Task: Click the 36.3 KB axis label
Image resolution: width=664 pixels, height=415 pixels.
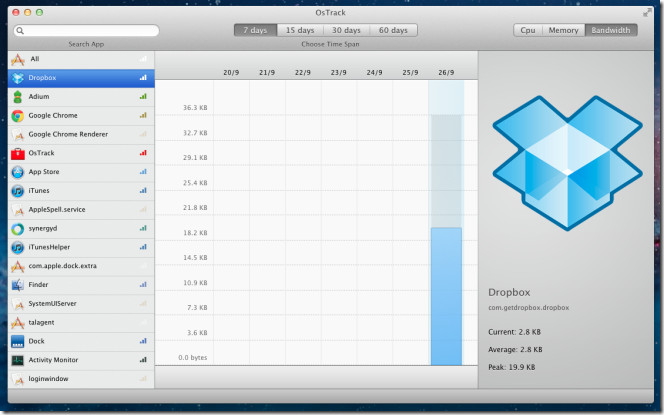Action: (x=195, y=108)
